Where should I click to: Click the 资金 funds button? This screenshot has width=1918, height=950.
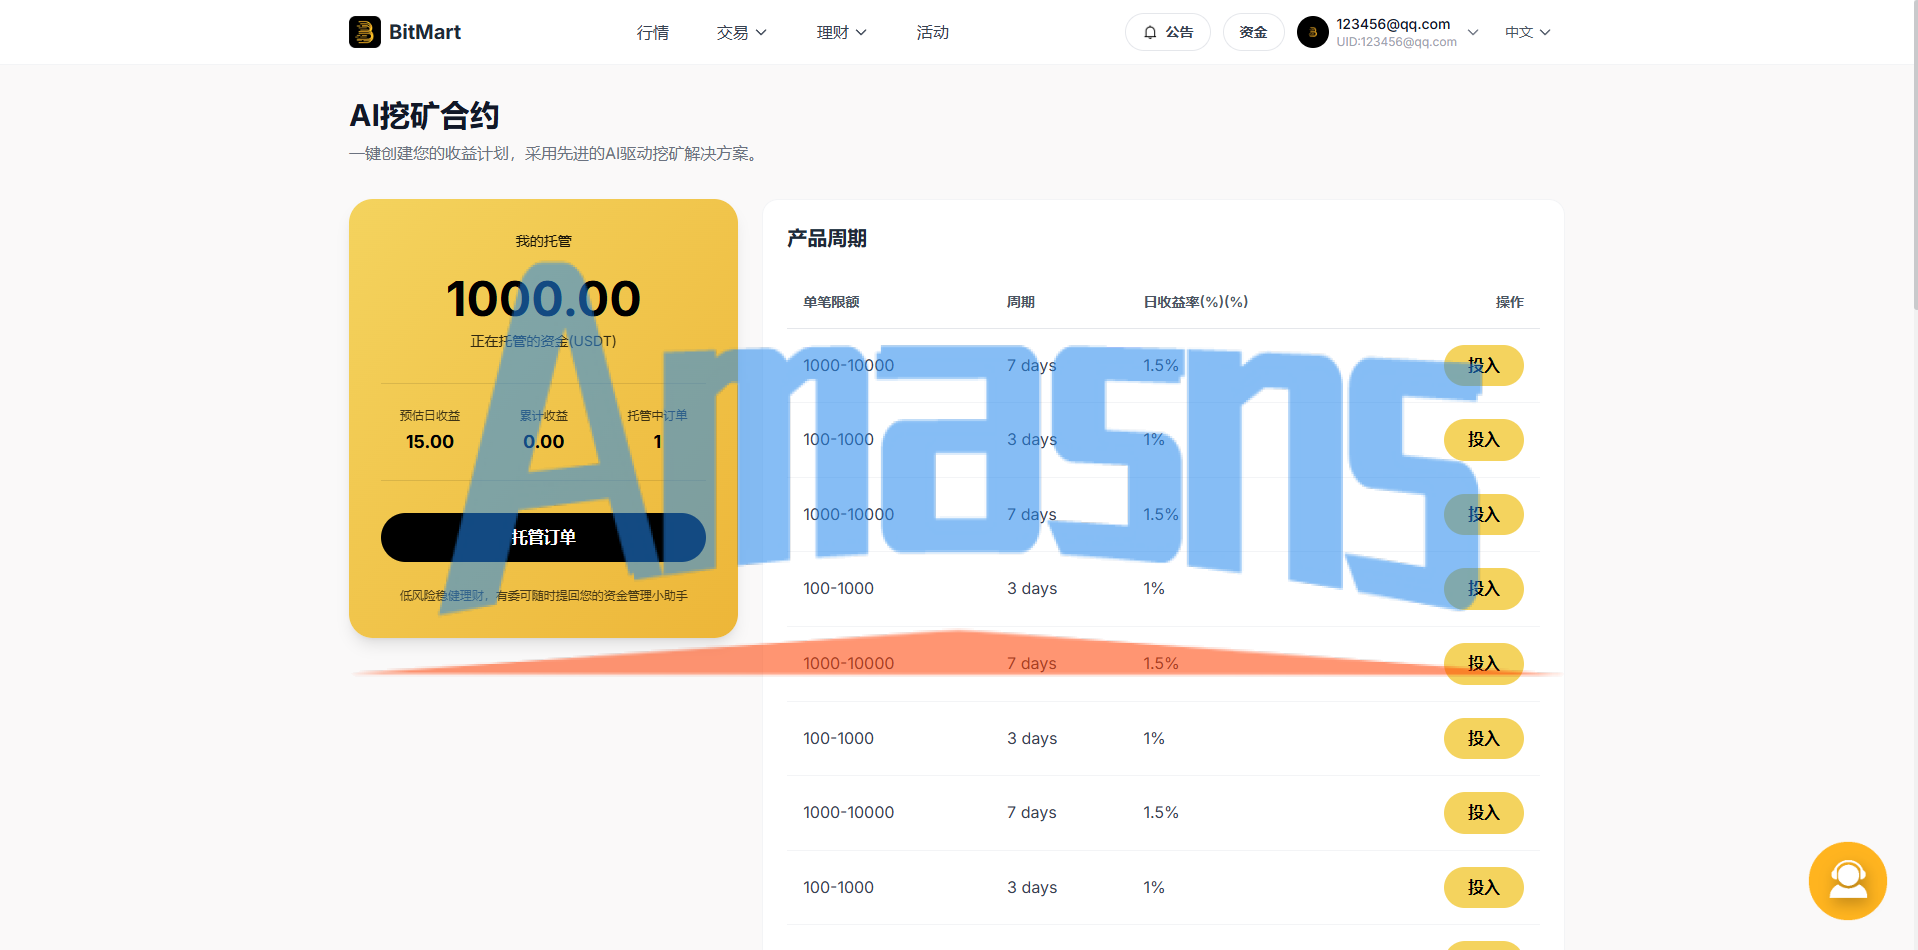tap(1253, 32)
